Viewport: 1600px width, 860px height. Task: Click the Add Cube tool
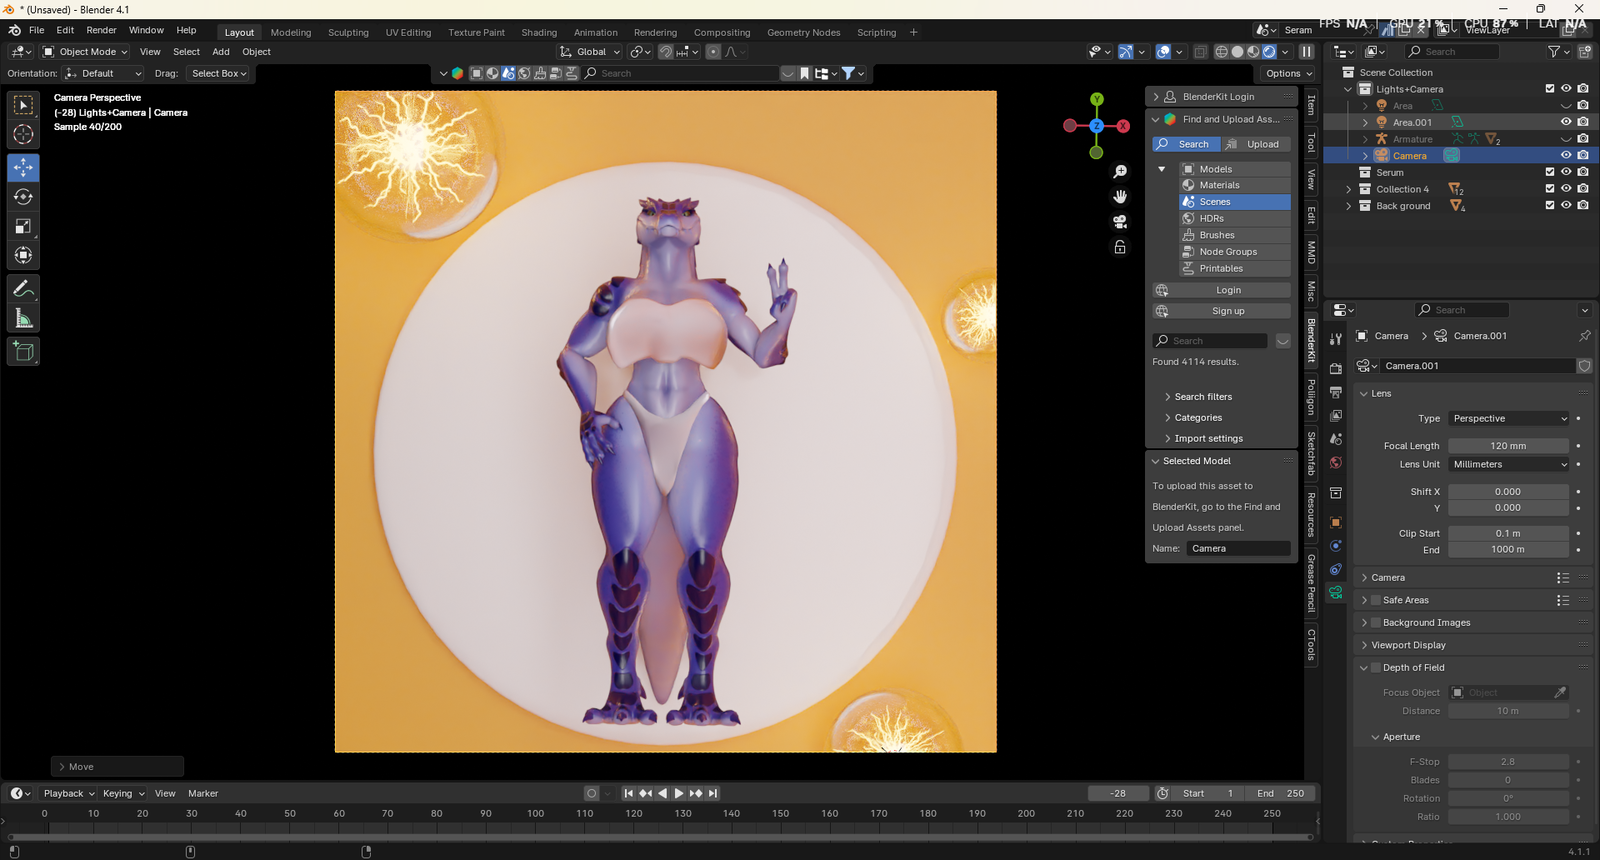point(23,351)
